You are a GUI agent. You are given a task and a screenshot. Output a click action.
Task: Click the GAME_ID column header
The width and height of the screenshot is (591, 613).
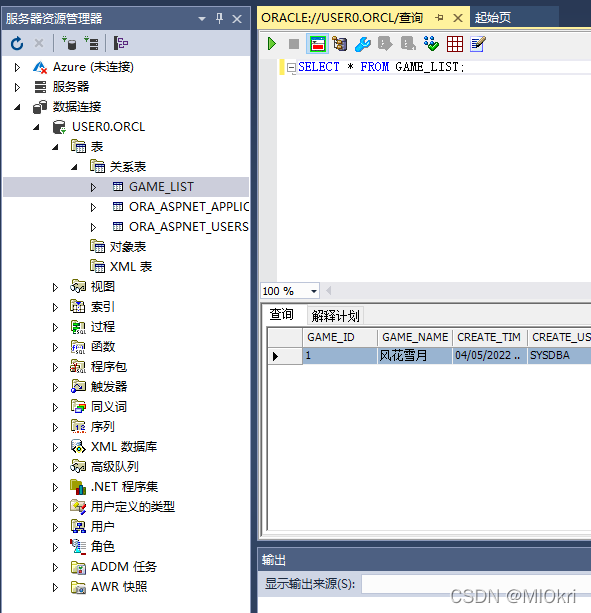(340, 337)
